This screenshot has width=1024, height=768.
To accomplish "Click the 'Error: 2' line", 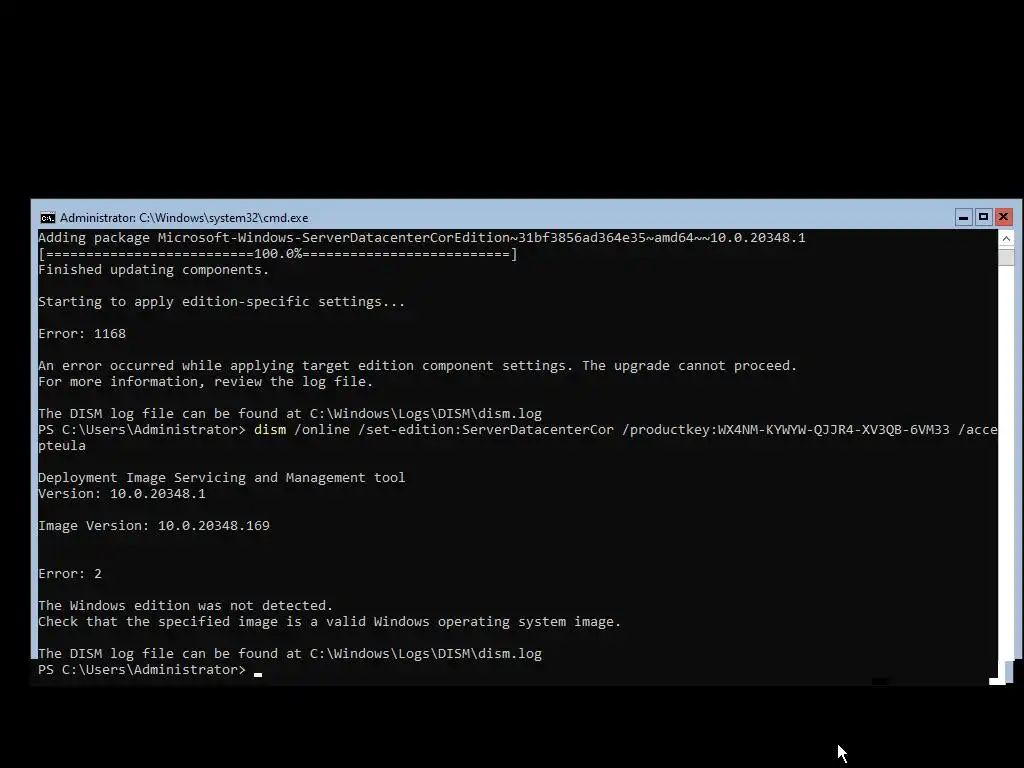I will 70,573.
